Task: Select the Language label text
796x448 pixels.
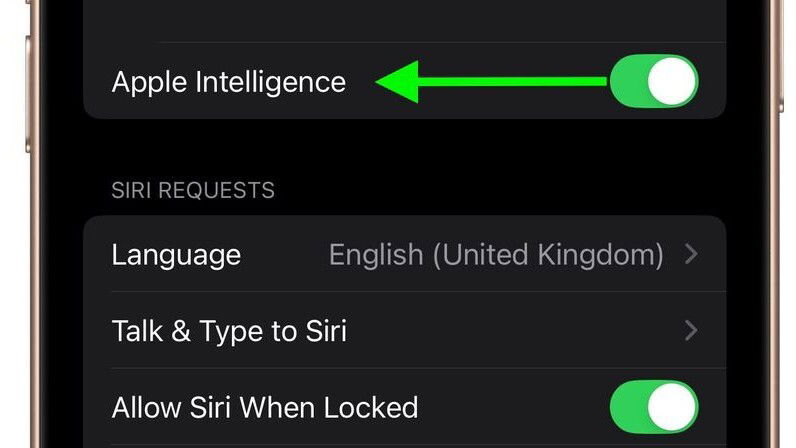Action: pos(176,255)
